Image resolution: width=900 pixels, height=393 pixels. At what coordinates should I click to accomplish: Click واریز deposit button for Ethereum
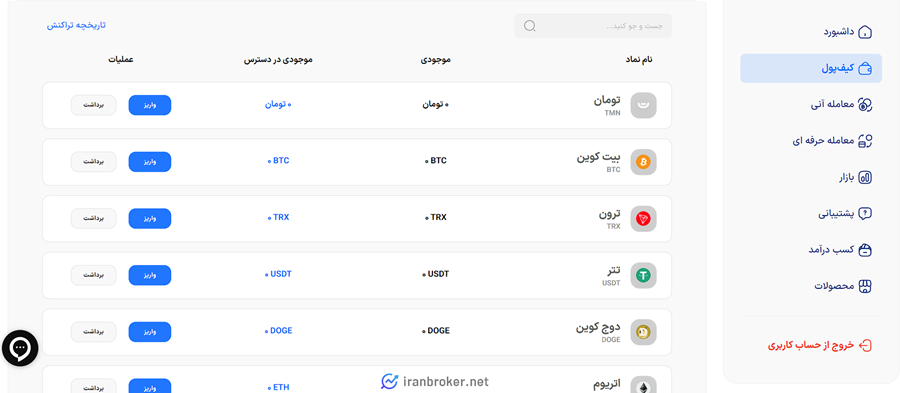[150, 386]
